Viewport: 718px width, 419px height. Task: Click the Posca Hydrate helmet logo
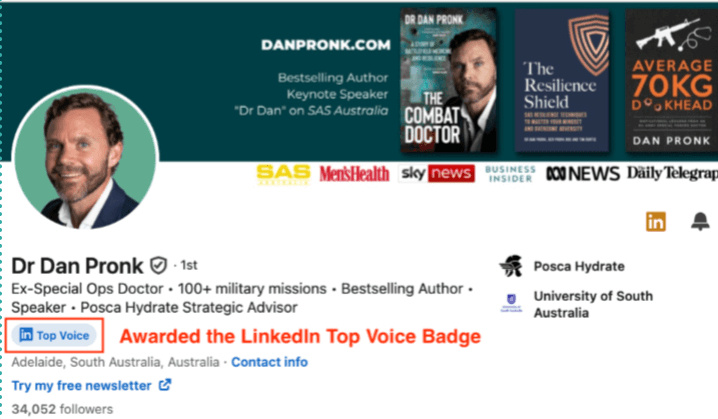click(512, 267)
